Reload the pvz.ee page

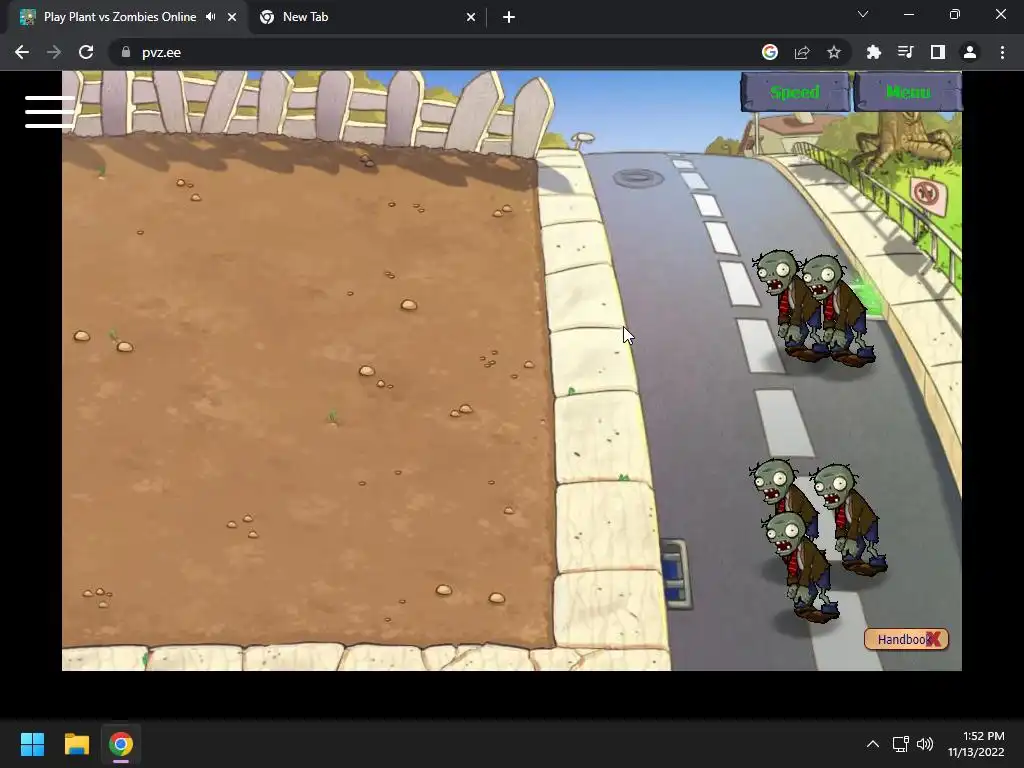point(86,52)
